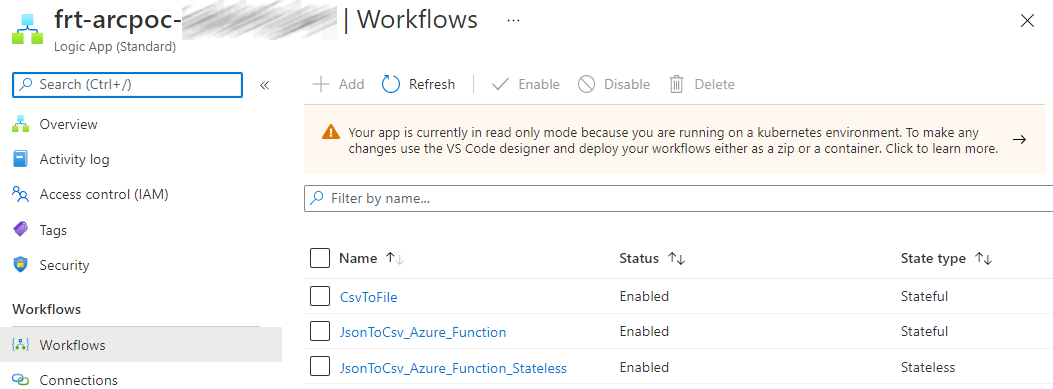Click the Add button in toolbar
The width and height of the screenshot is (1053, 389).
coord(338,84)
